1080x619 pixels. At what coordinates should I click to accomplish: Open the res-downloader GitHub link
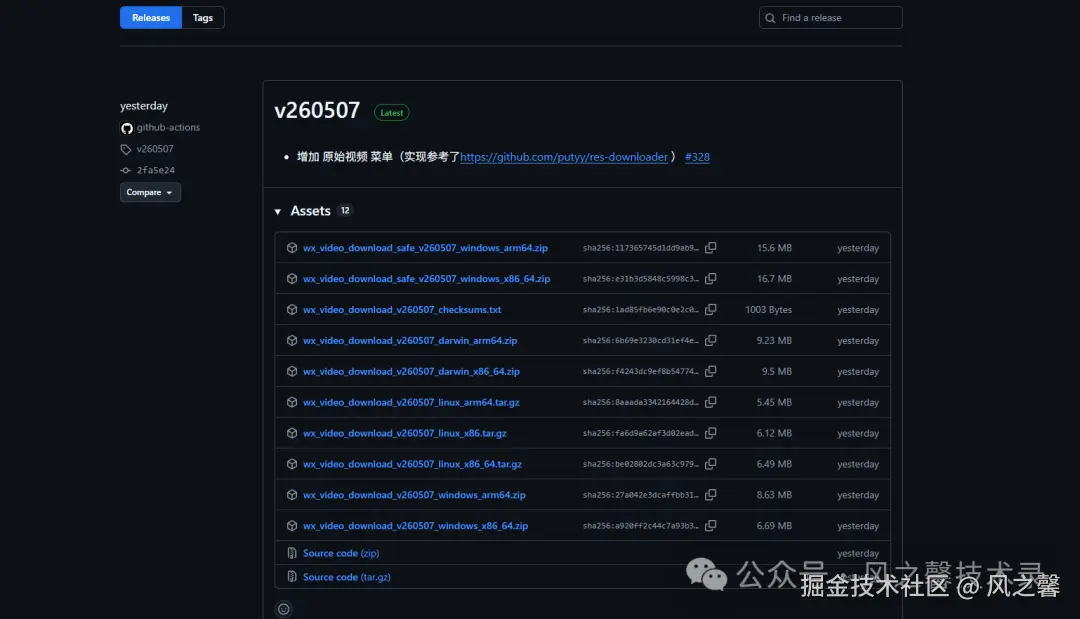click(x=563, y=157)
